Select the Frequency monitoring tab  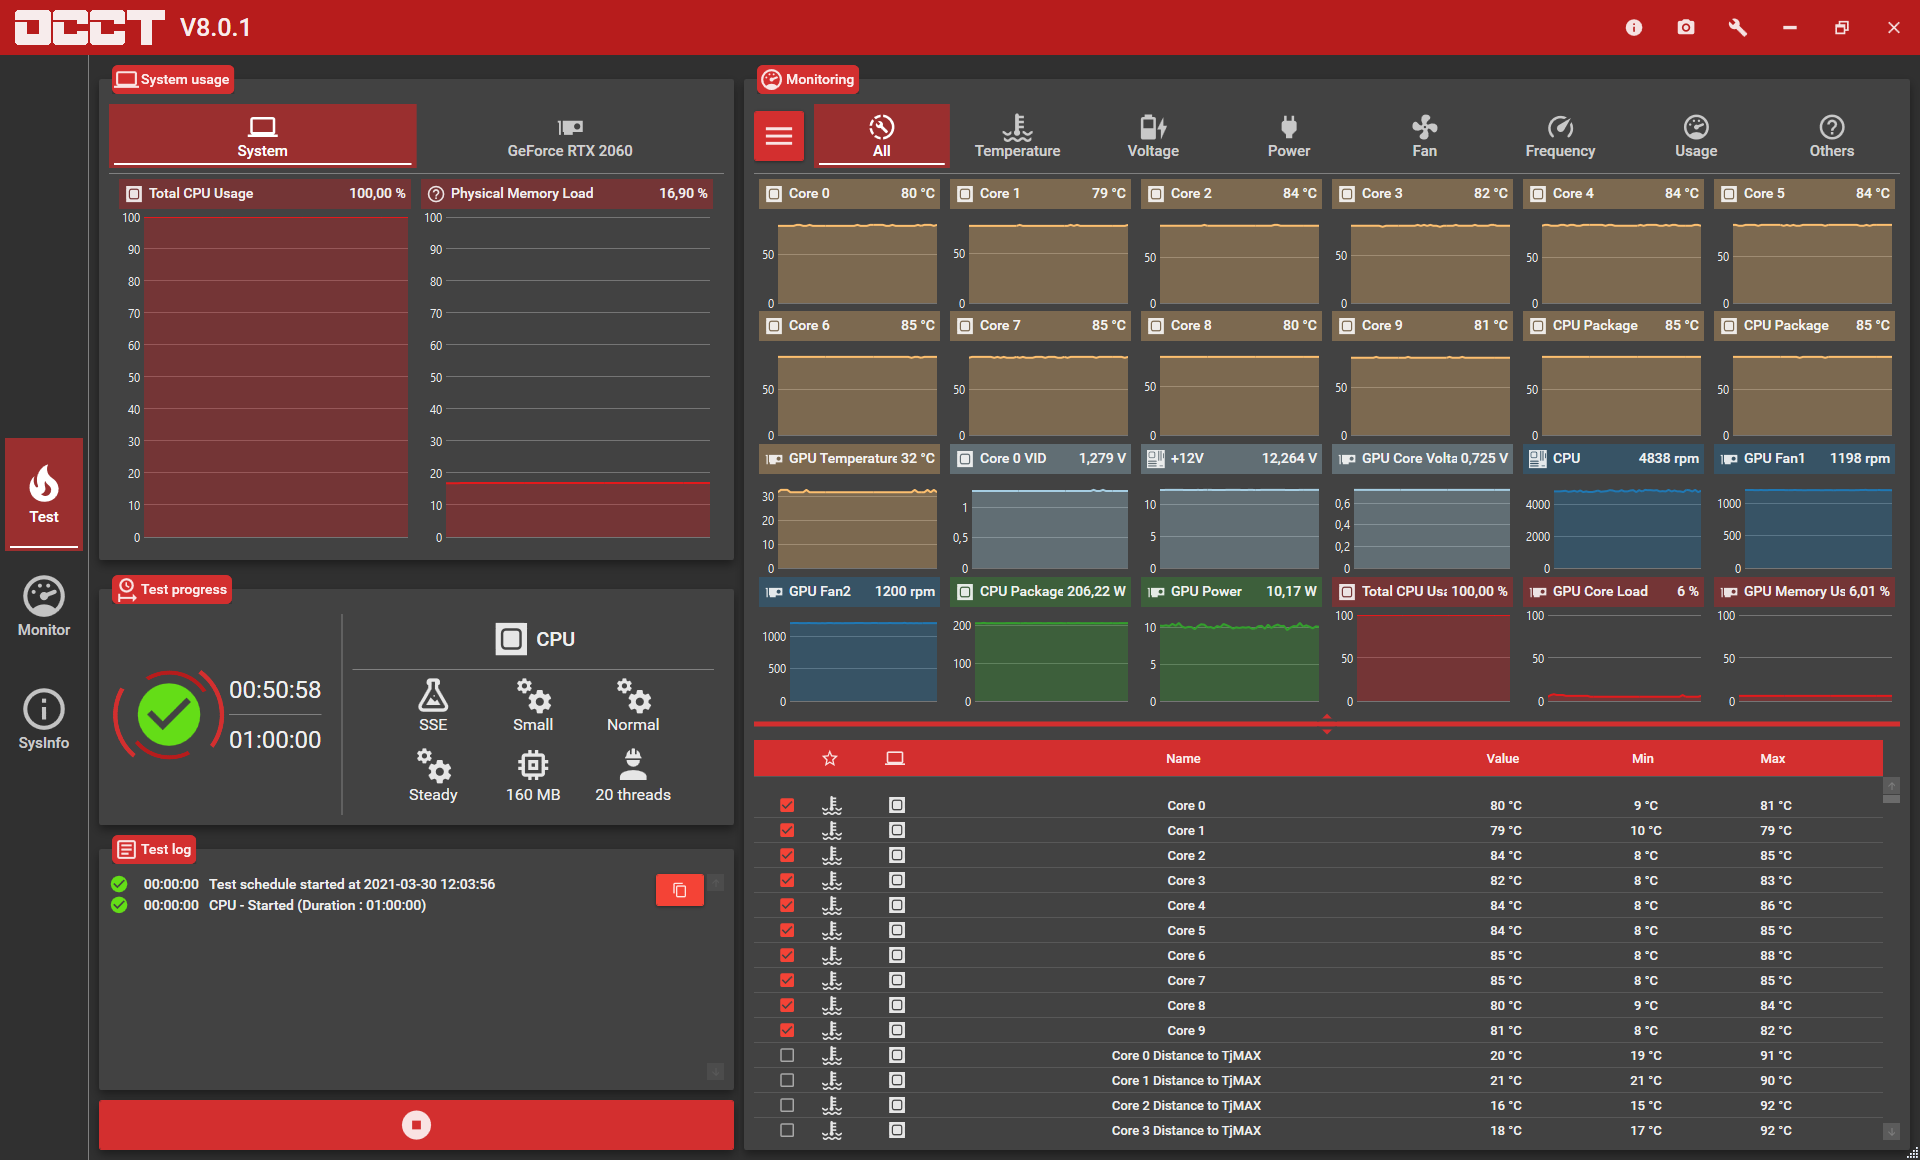[1560, 136]
